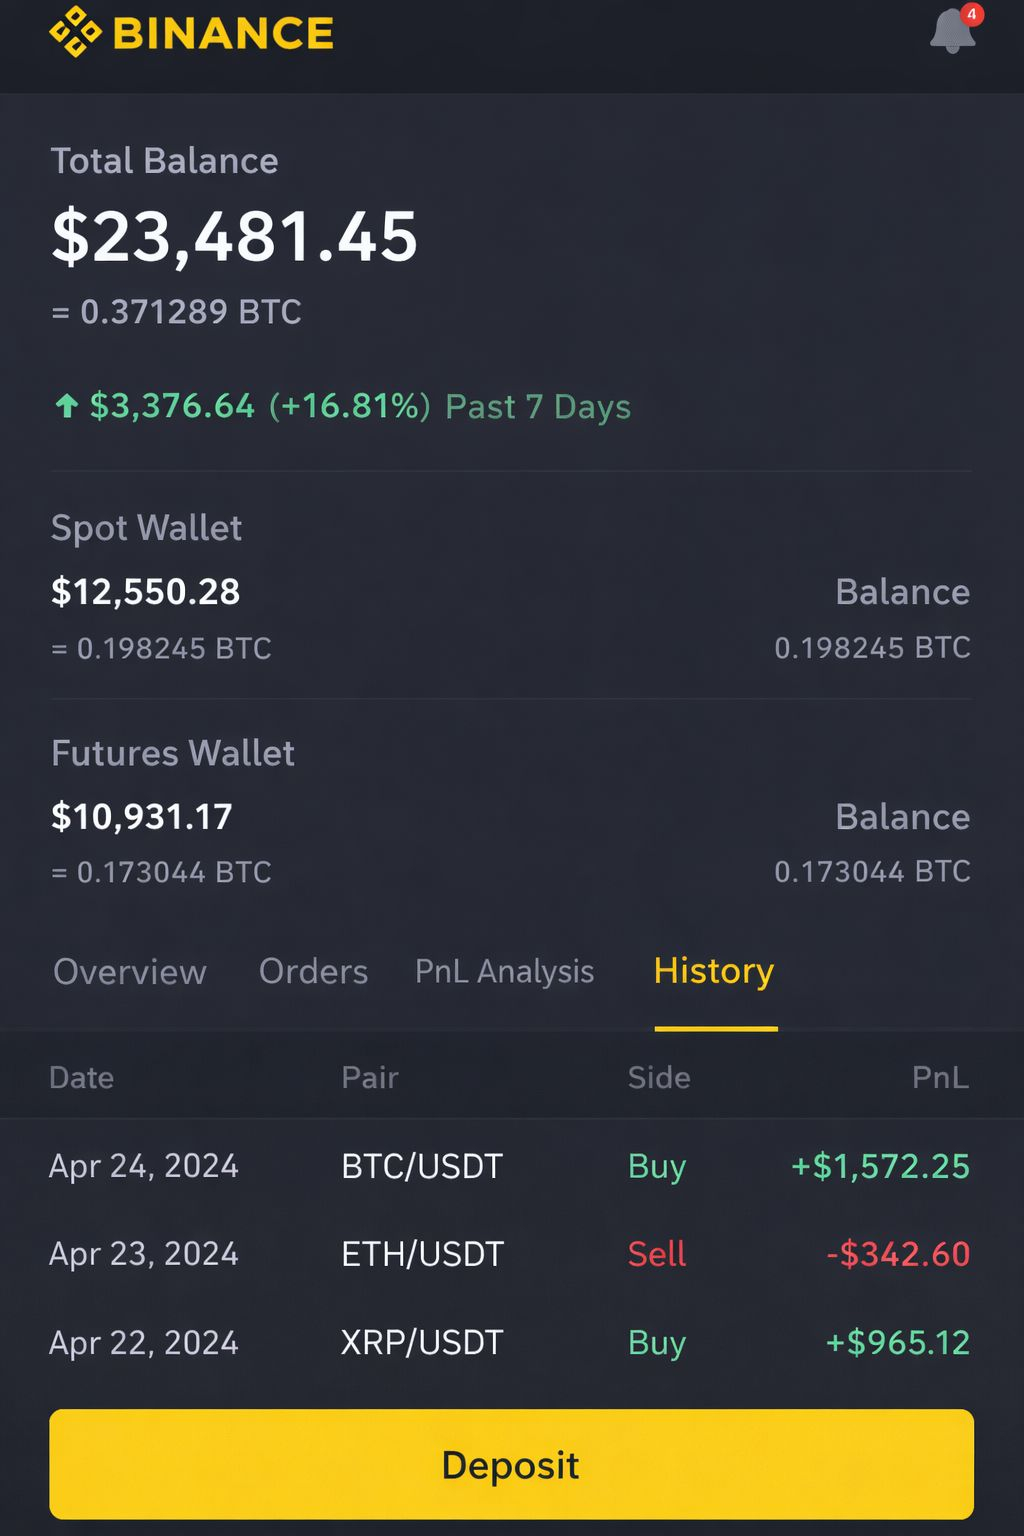Image resolution: width=1024 pixels, height=1536 pixels.
Task: Open the Spot Wallet section
Action: pos(511,587)
